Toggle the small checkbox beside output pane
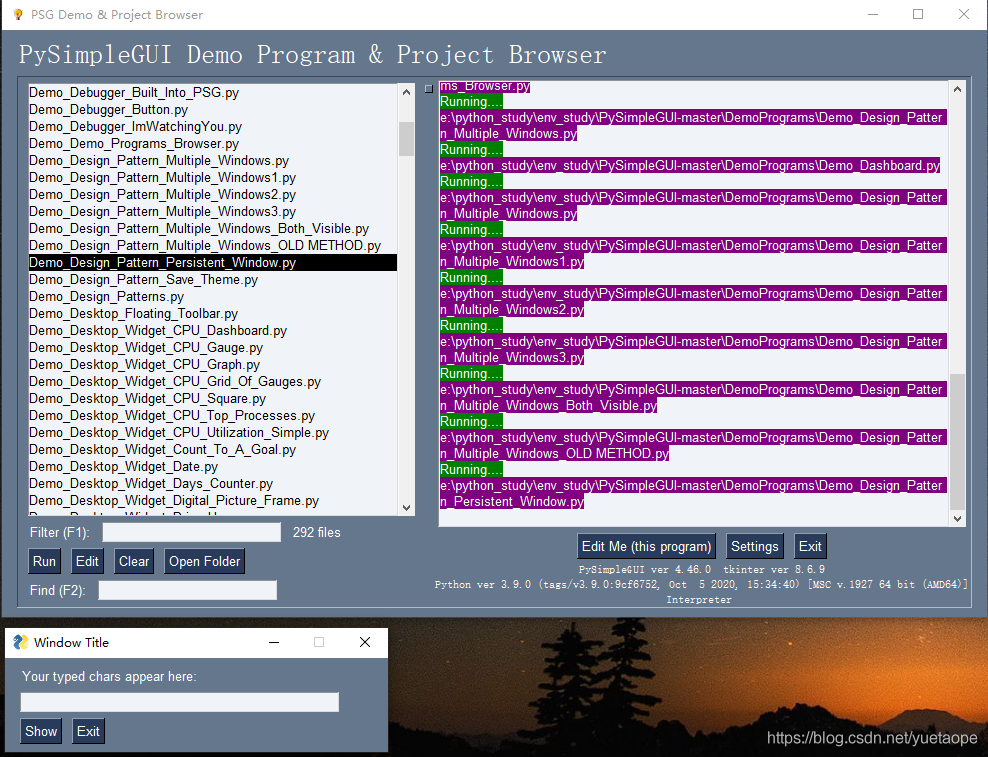Screen dimensions: 988x757 429,89
